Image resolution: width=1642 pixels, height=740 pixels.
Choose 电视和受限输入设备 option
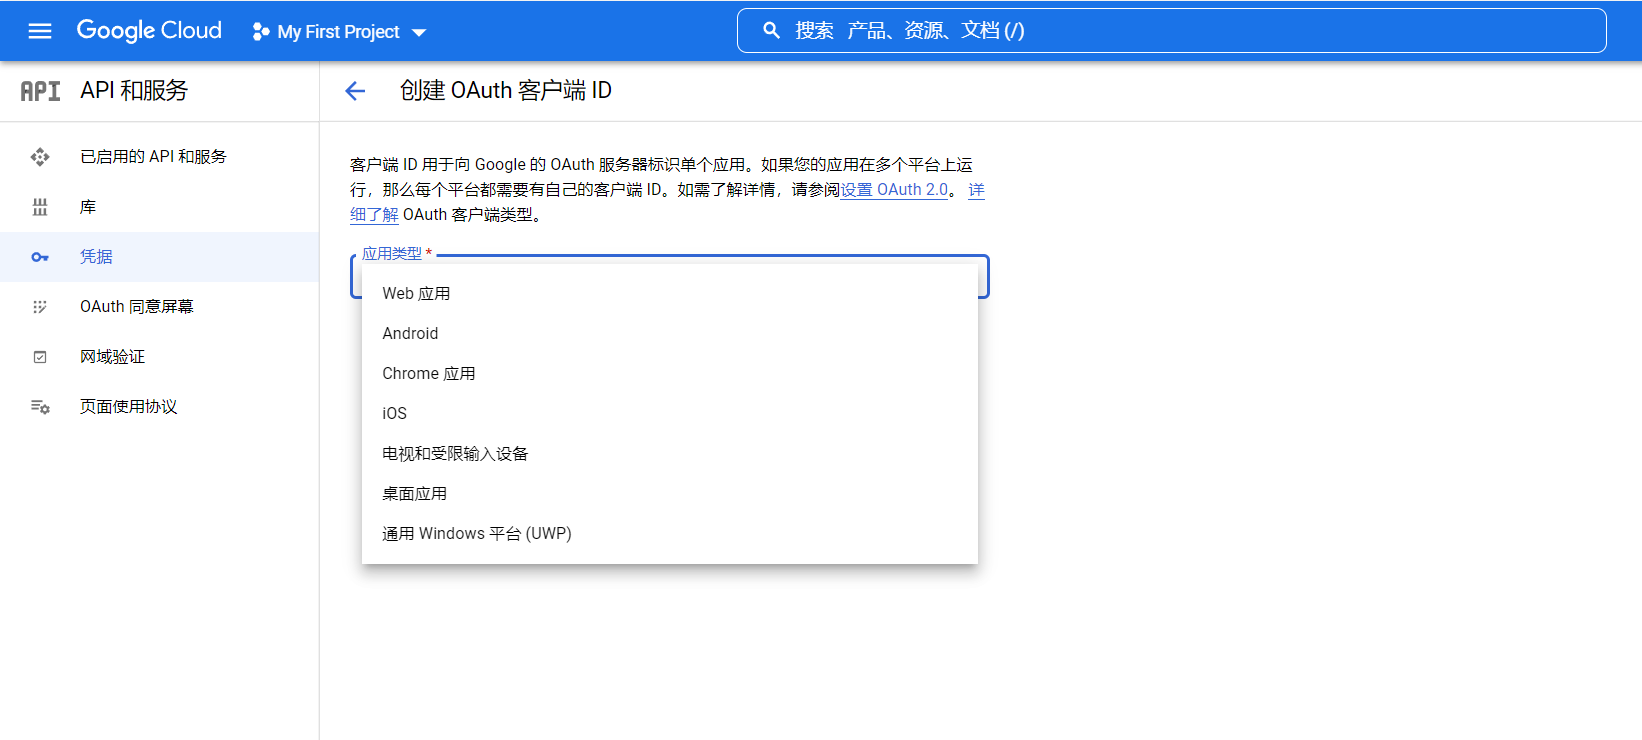click(455, 454)
